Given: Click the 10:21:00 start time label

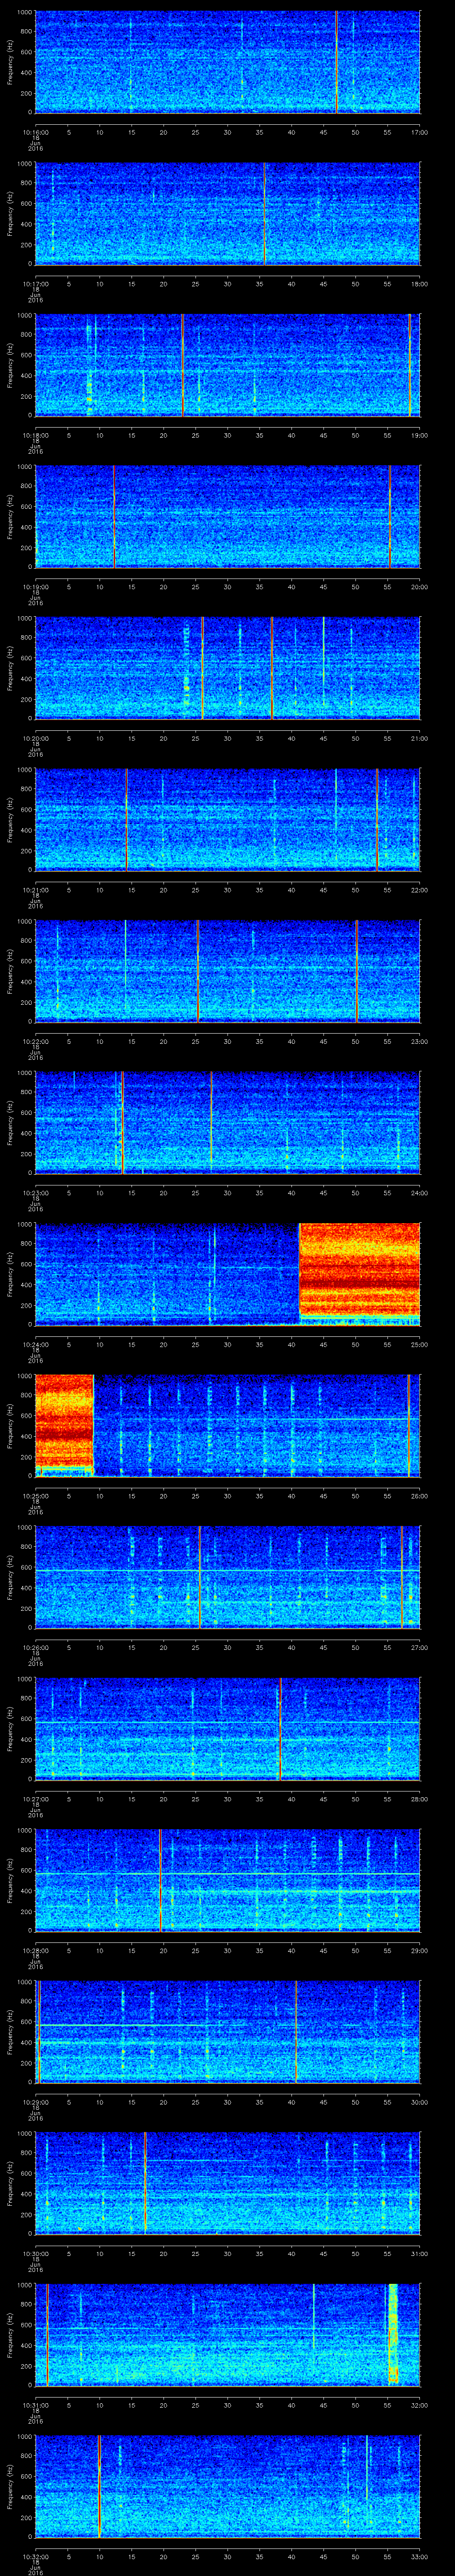Looking at the screenshot, I should [36, 890].
